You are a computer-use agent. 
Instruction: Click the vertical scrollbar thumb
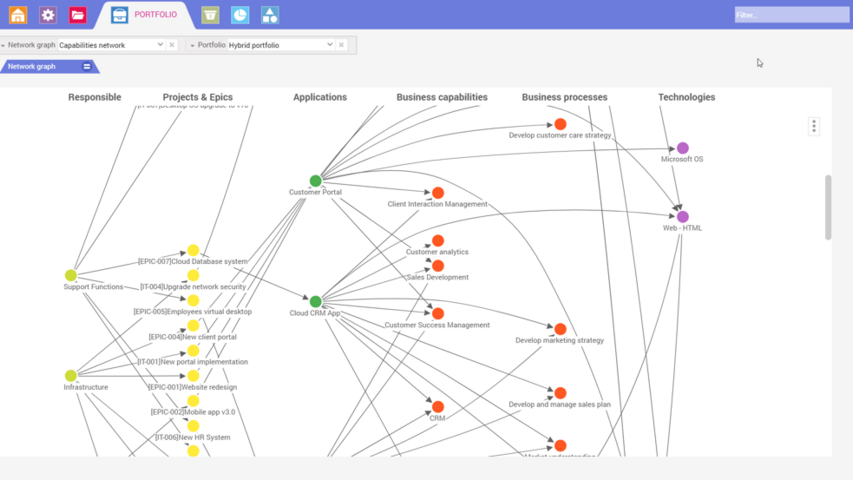pyautogui.click(x=828, y=207)
